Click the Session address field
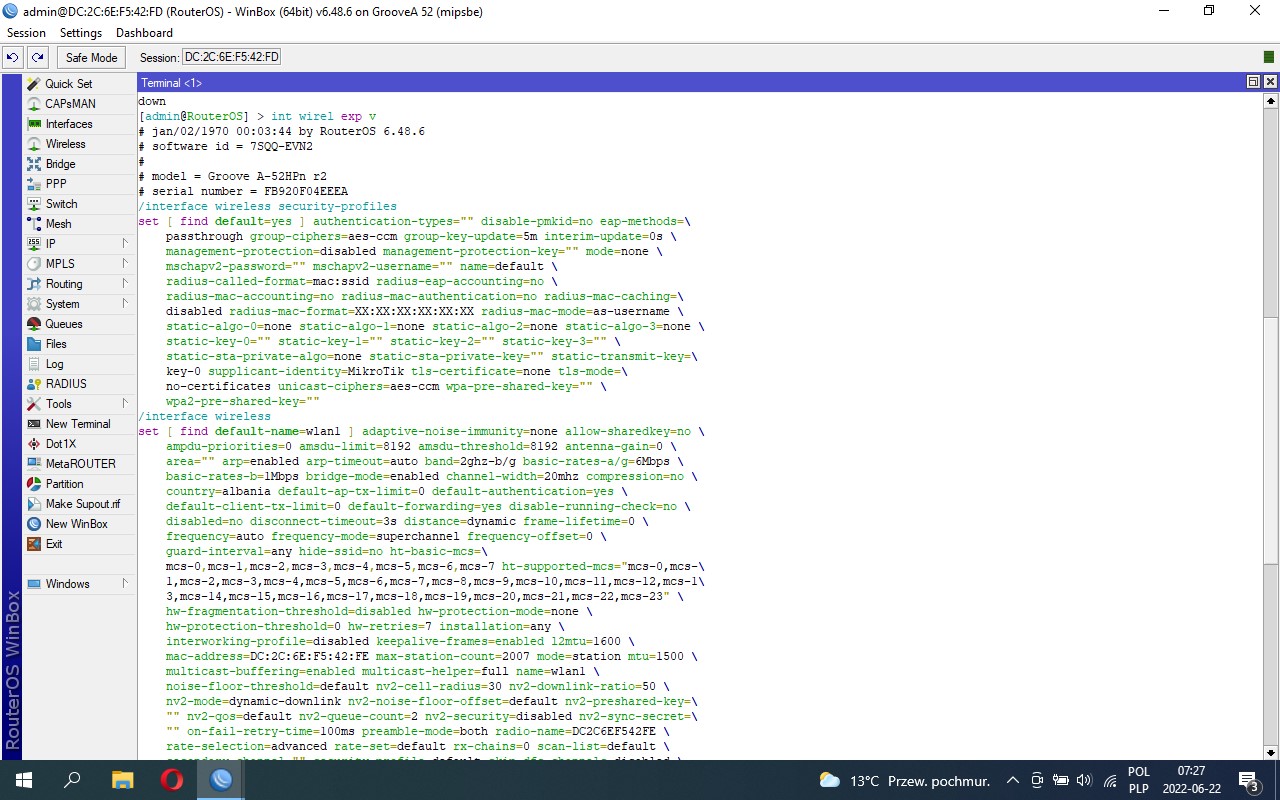 tap(232, 58)
